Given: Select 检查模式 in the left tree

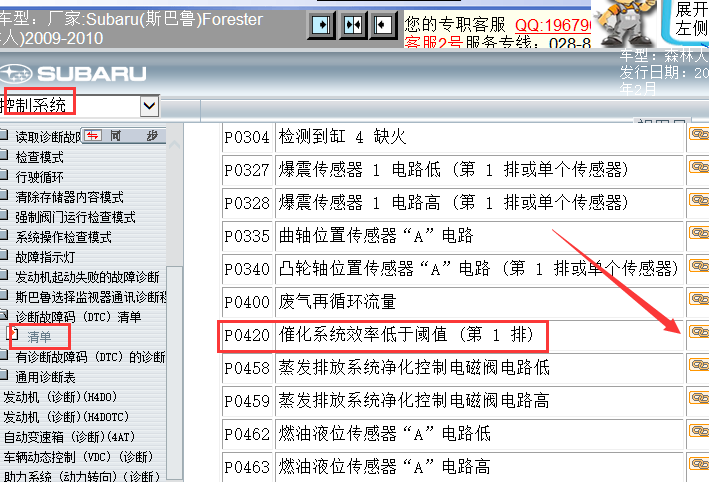Looking at the screenshot, I should click(x=39, y=157).
